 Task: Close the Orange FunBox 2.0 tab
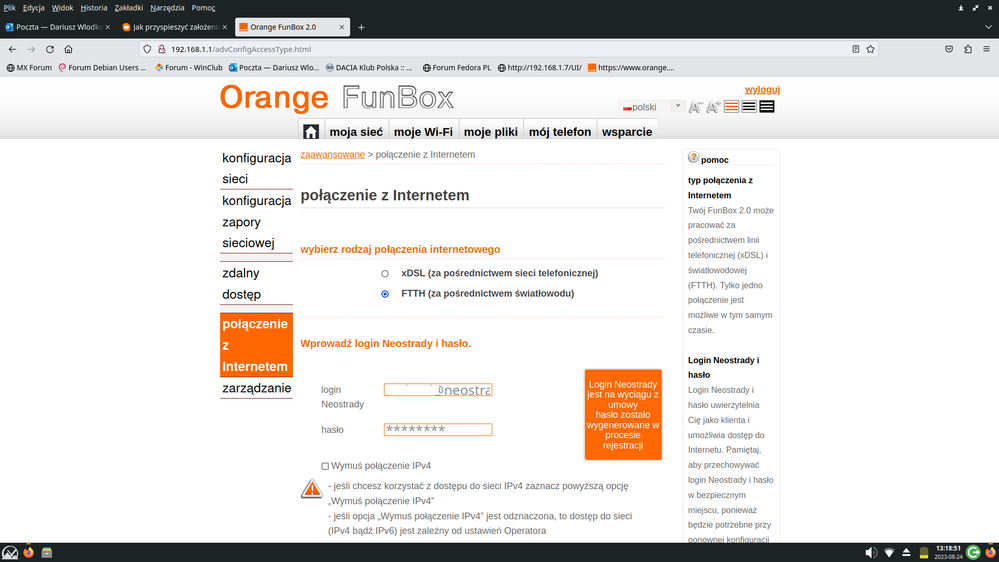pyautogui.click(x=341, y=27)
